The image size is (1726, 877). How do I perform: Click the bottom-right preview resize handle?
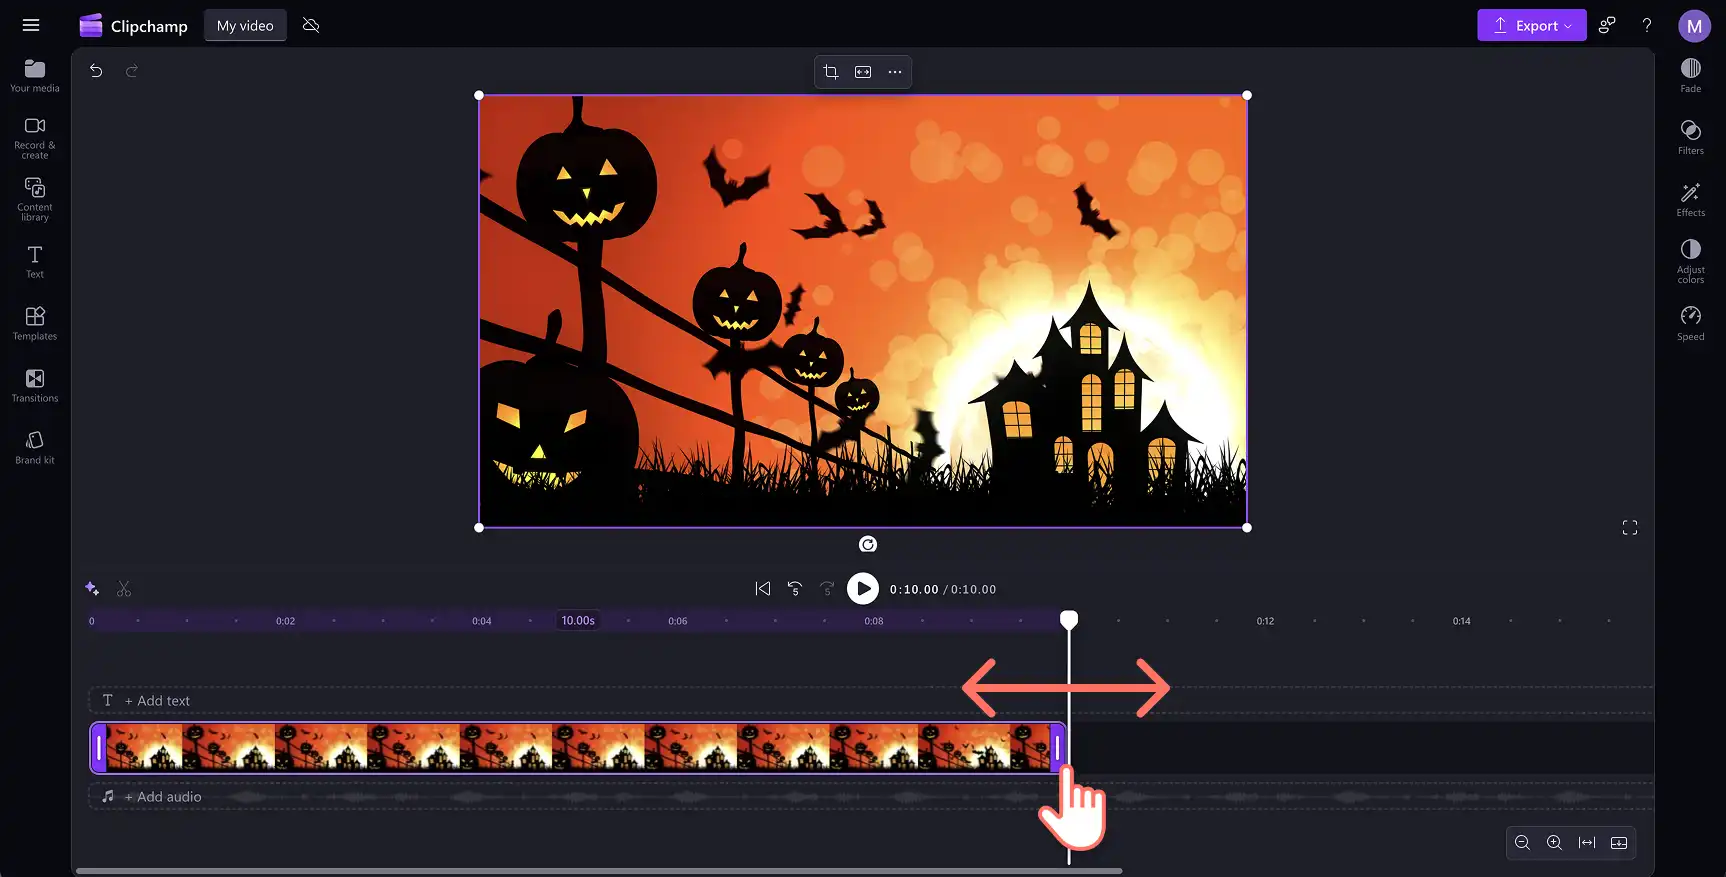point(1247,528)
